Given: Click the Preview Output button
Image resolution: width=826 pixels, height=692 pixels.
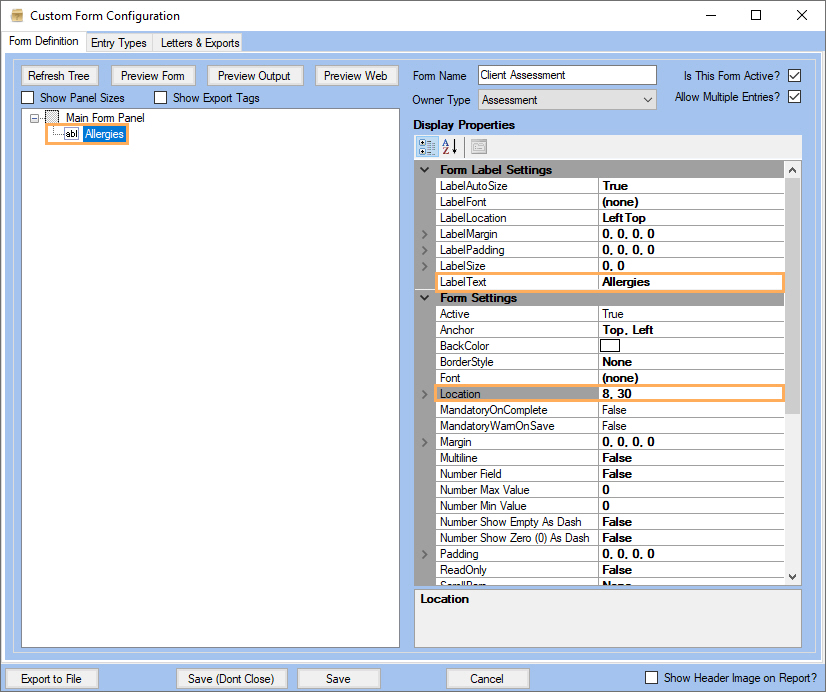Looking at the screenshot, I should (x=254, y=76).
